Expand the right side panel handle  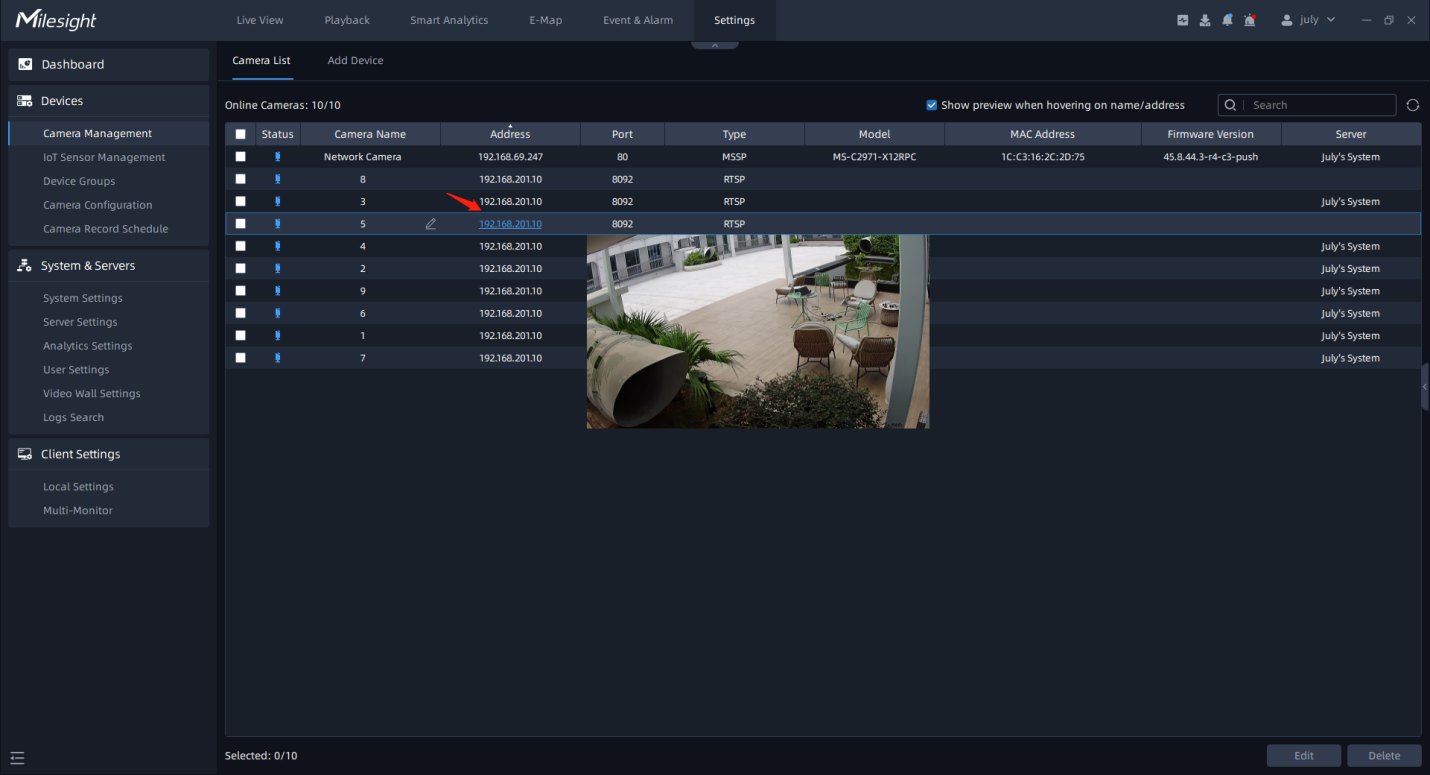[1424, 387]
